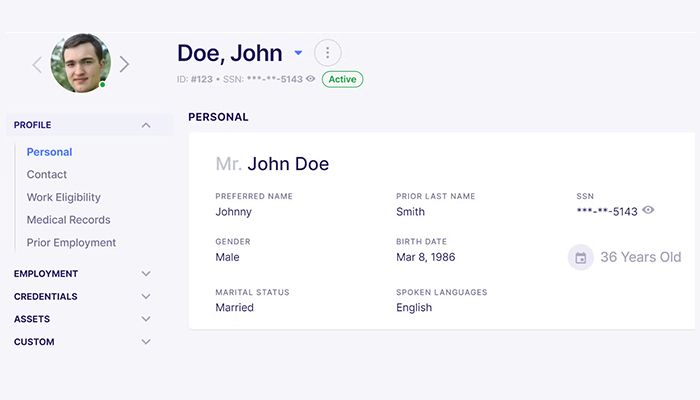The height and width of the screenshot is (400, 700).
Task: Go to previous employee with left arrow
Action: (x=37, y=65)
